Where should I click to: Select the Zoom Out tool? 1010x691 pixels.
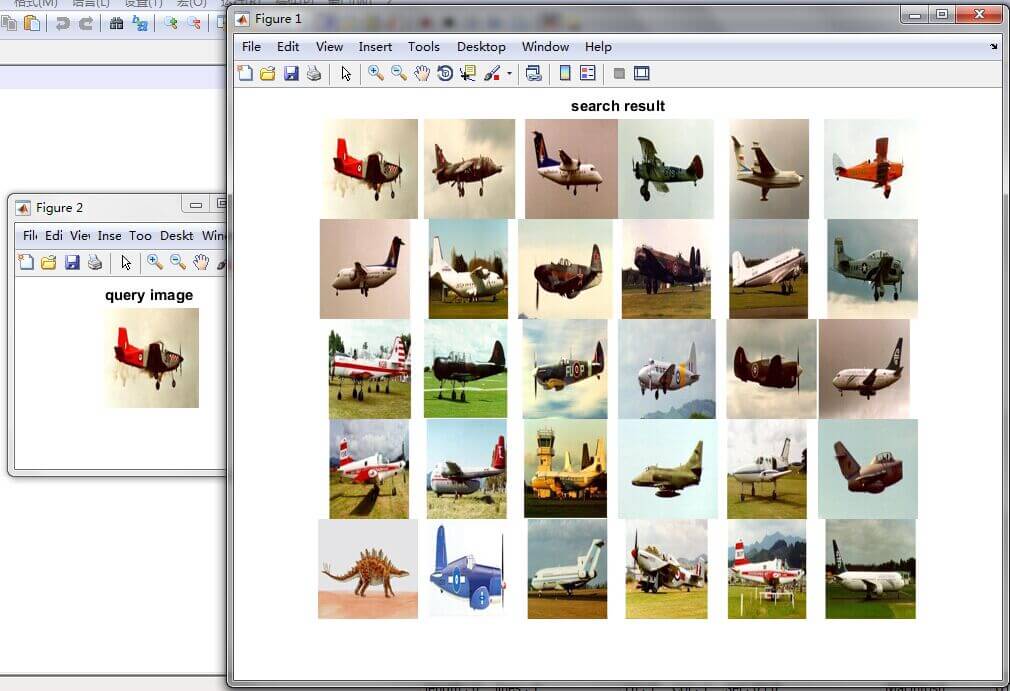pyautogui.click(x=399, y=73)
